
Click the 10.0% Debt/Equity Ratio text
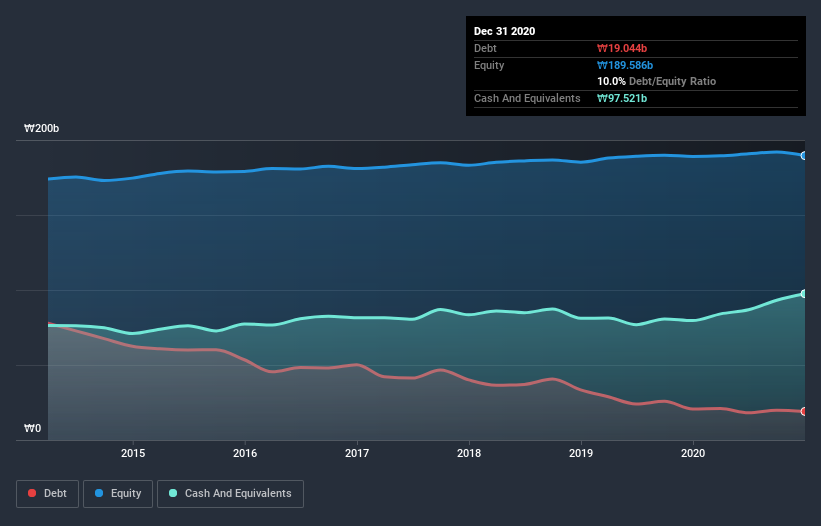click(x=656, y=81)
